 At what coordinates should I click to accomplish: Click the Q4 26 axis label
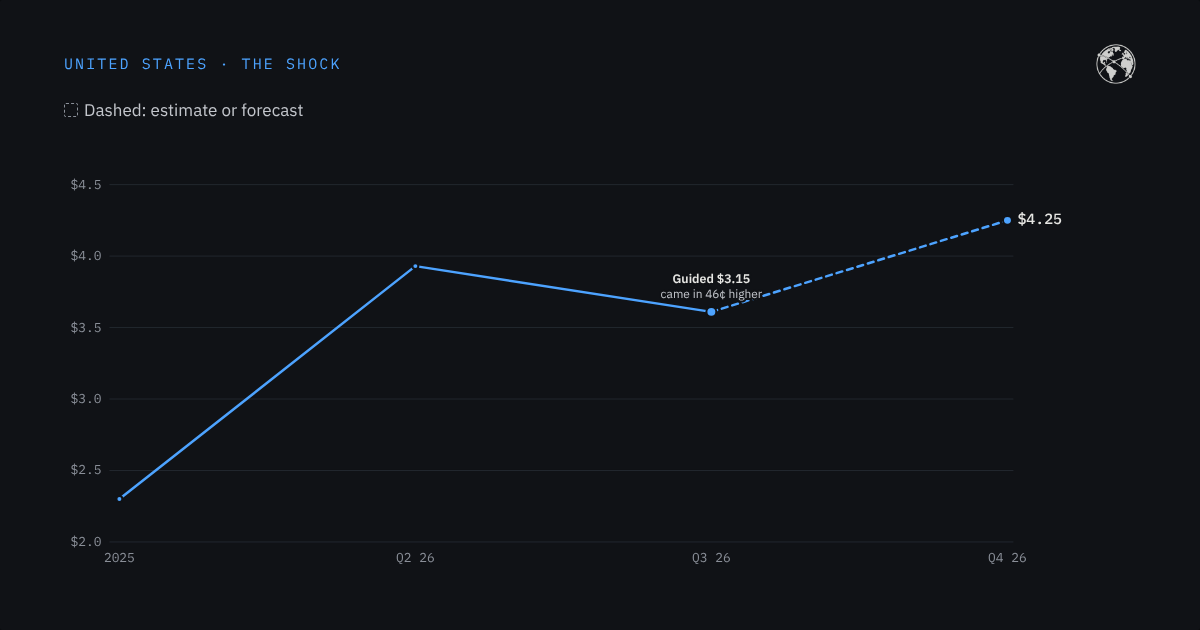click(x=1007, y=558)
